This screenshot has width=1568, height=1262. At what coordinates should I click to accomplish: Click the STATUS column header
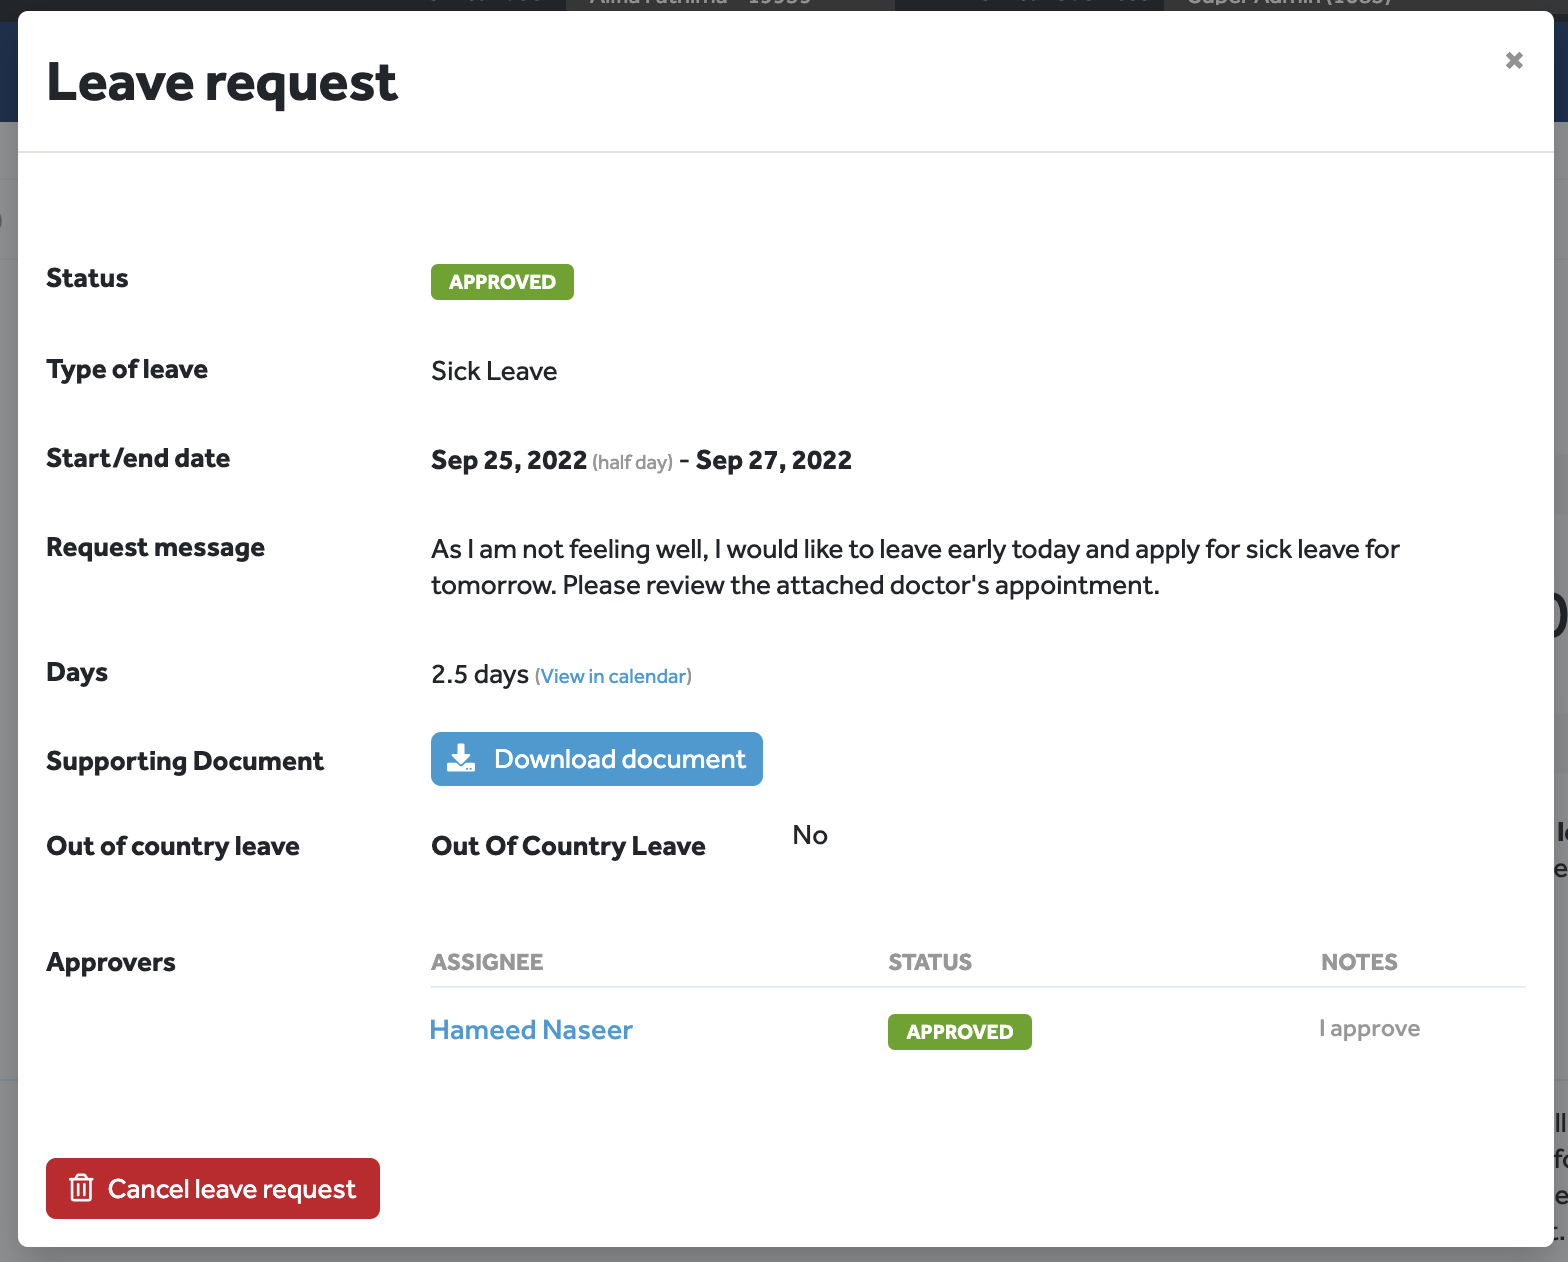(x=930, y=962)
